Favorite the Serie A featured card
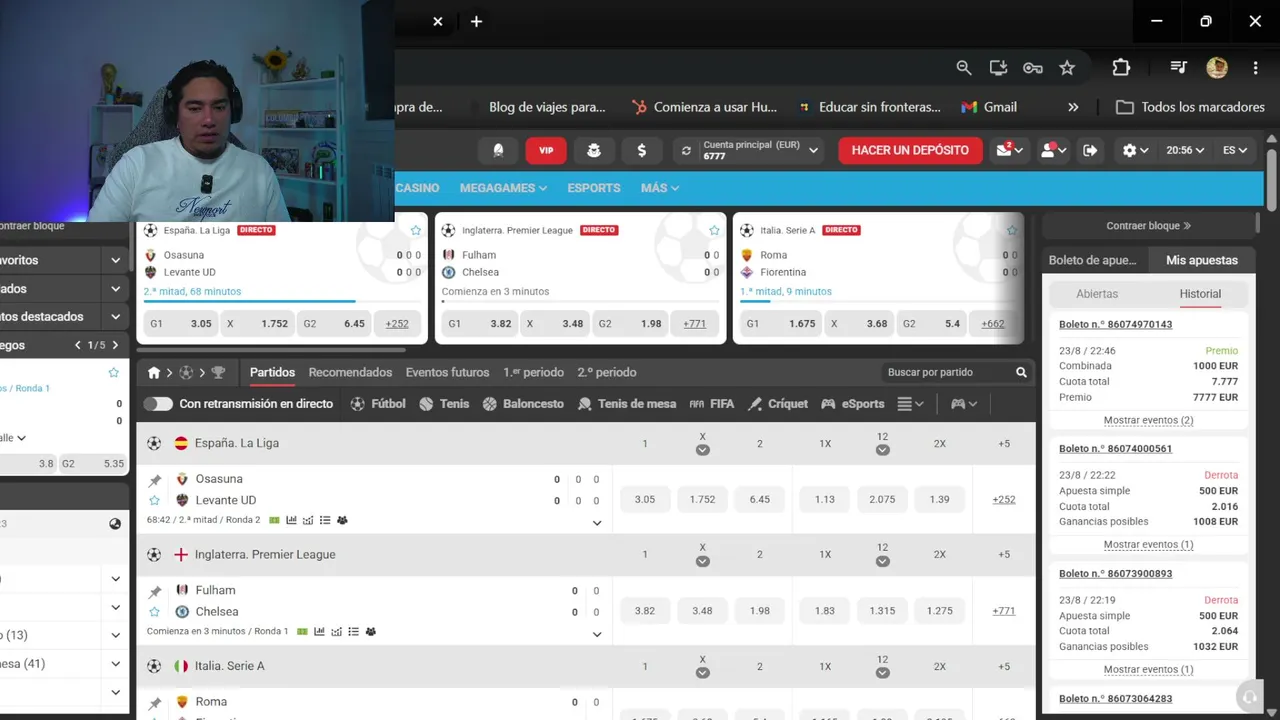 tap(1012, 230)
